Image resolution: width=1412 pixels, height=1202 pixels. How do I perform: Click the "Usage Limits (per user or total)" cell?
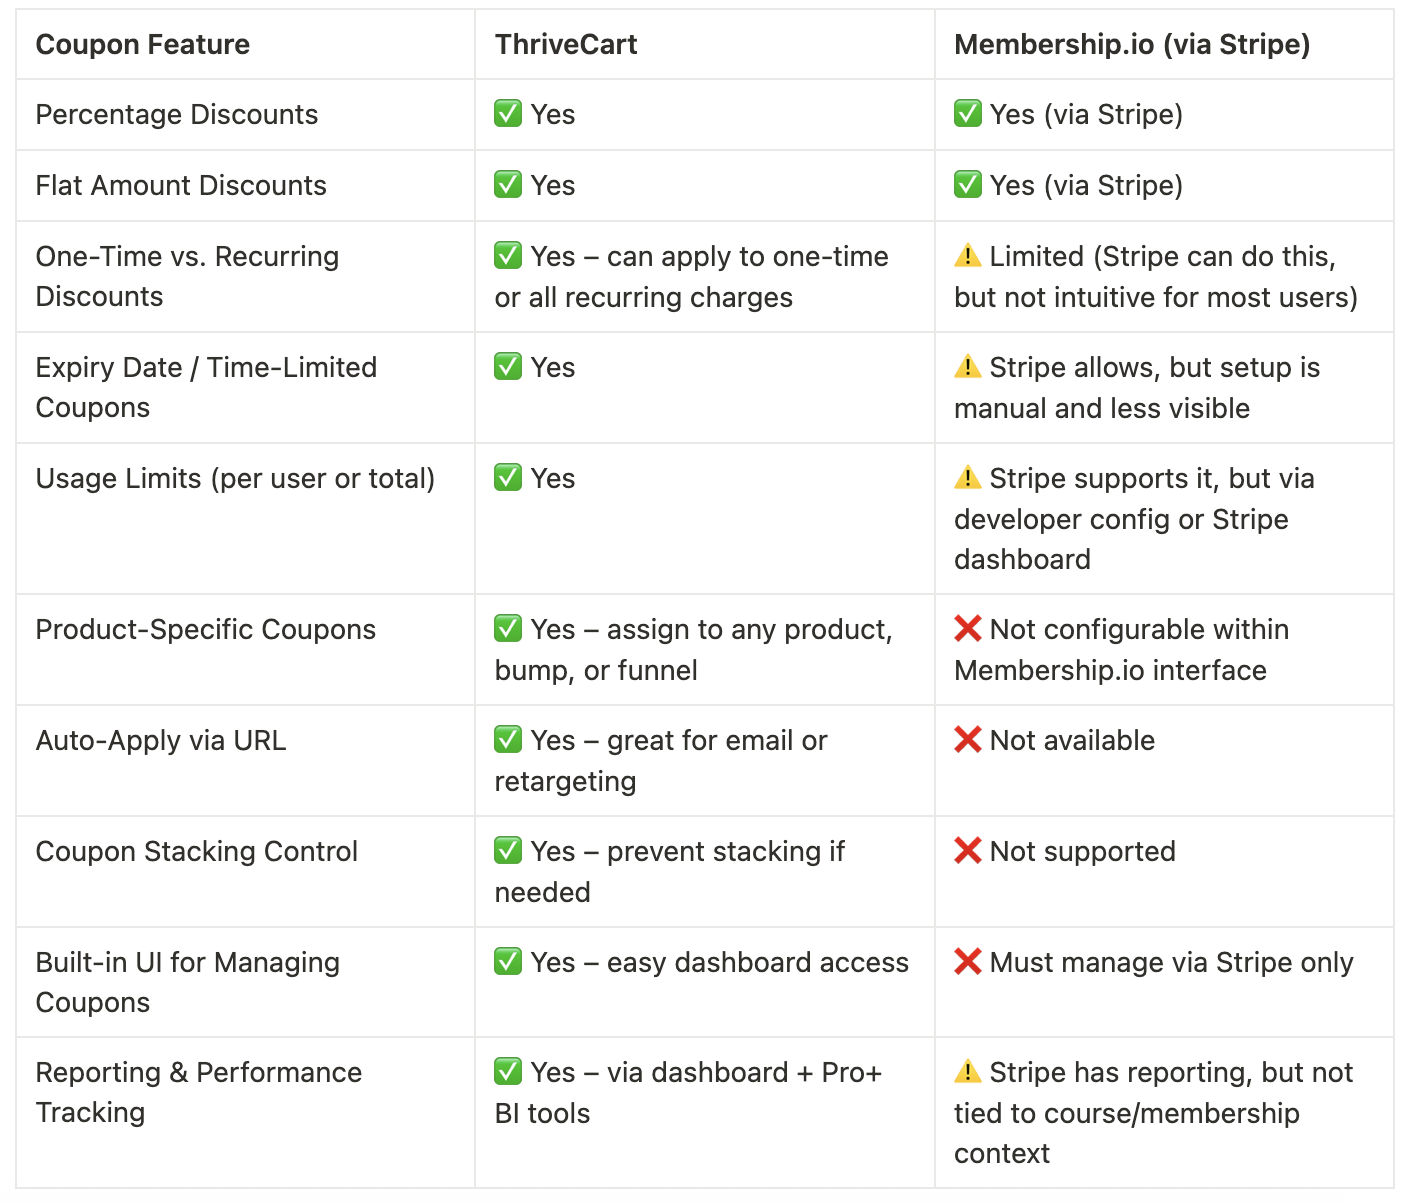point(235,479)
